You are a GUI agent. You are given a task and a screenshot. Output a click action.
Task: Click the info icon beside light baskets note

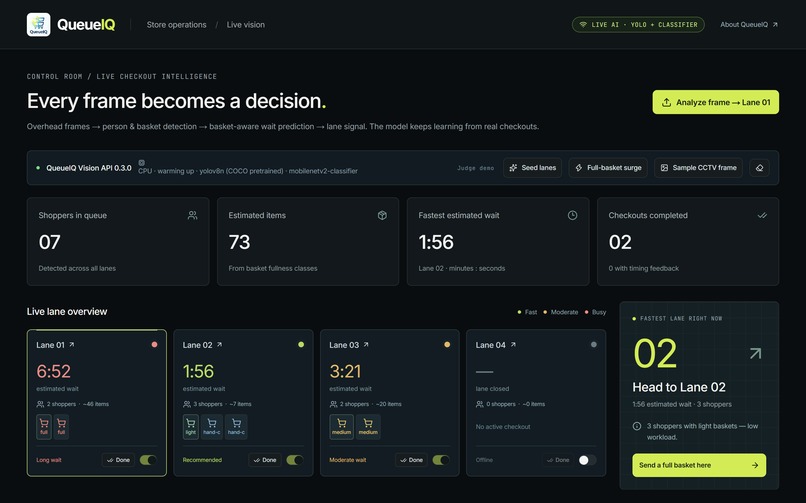point(637,426)
